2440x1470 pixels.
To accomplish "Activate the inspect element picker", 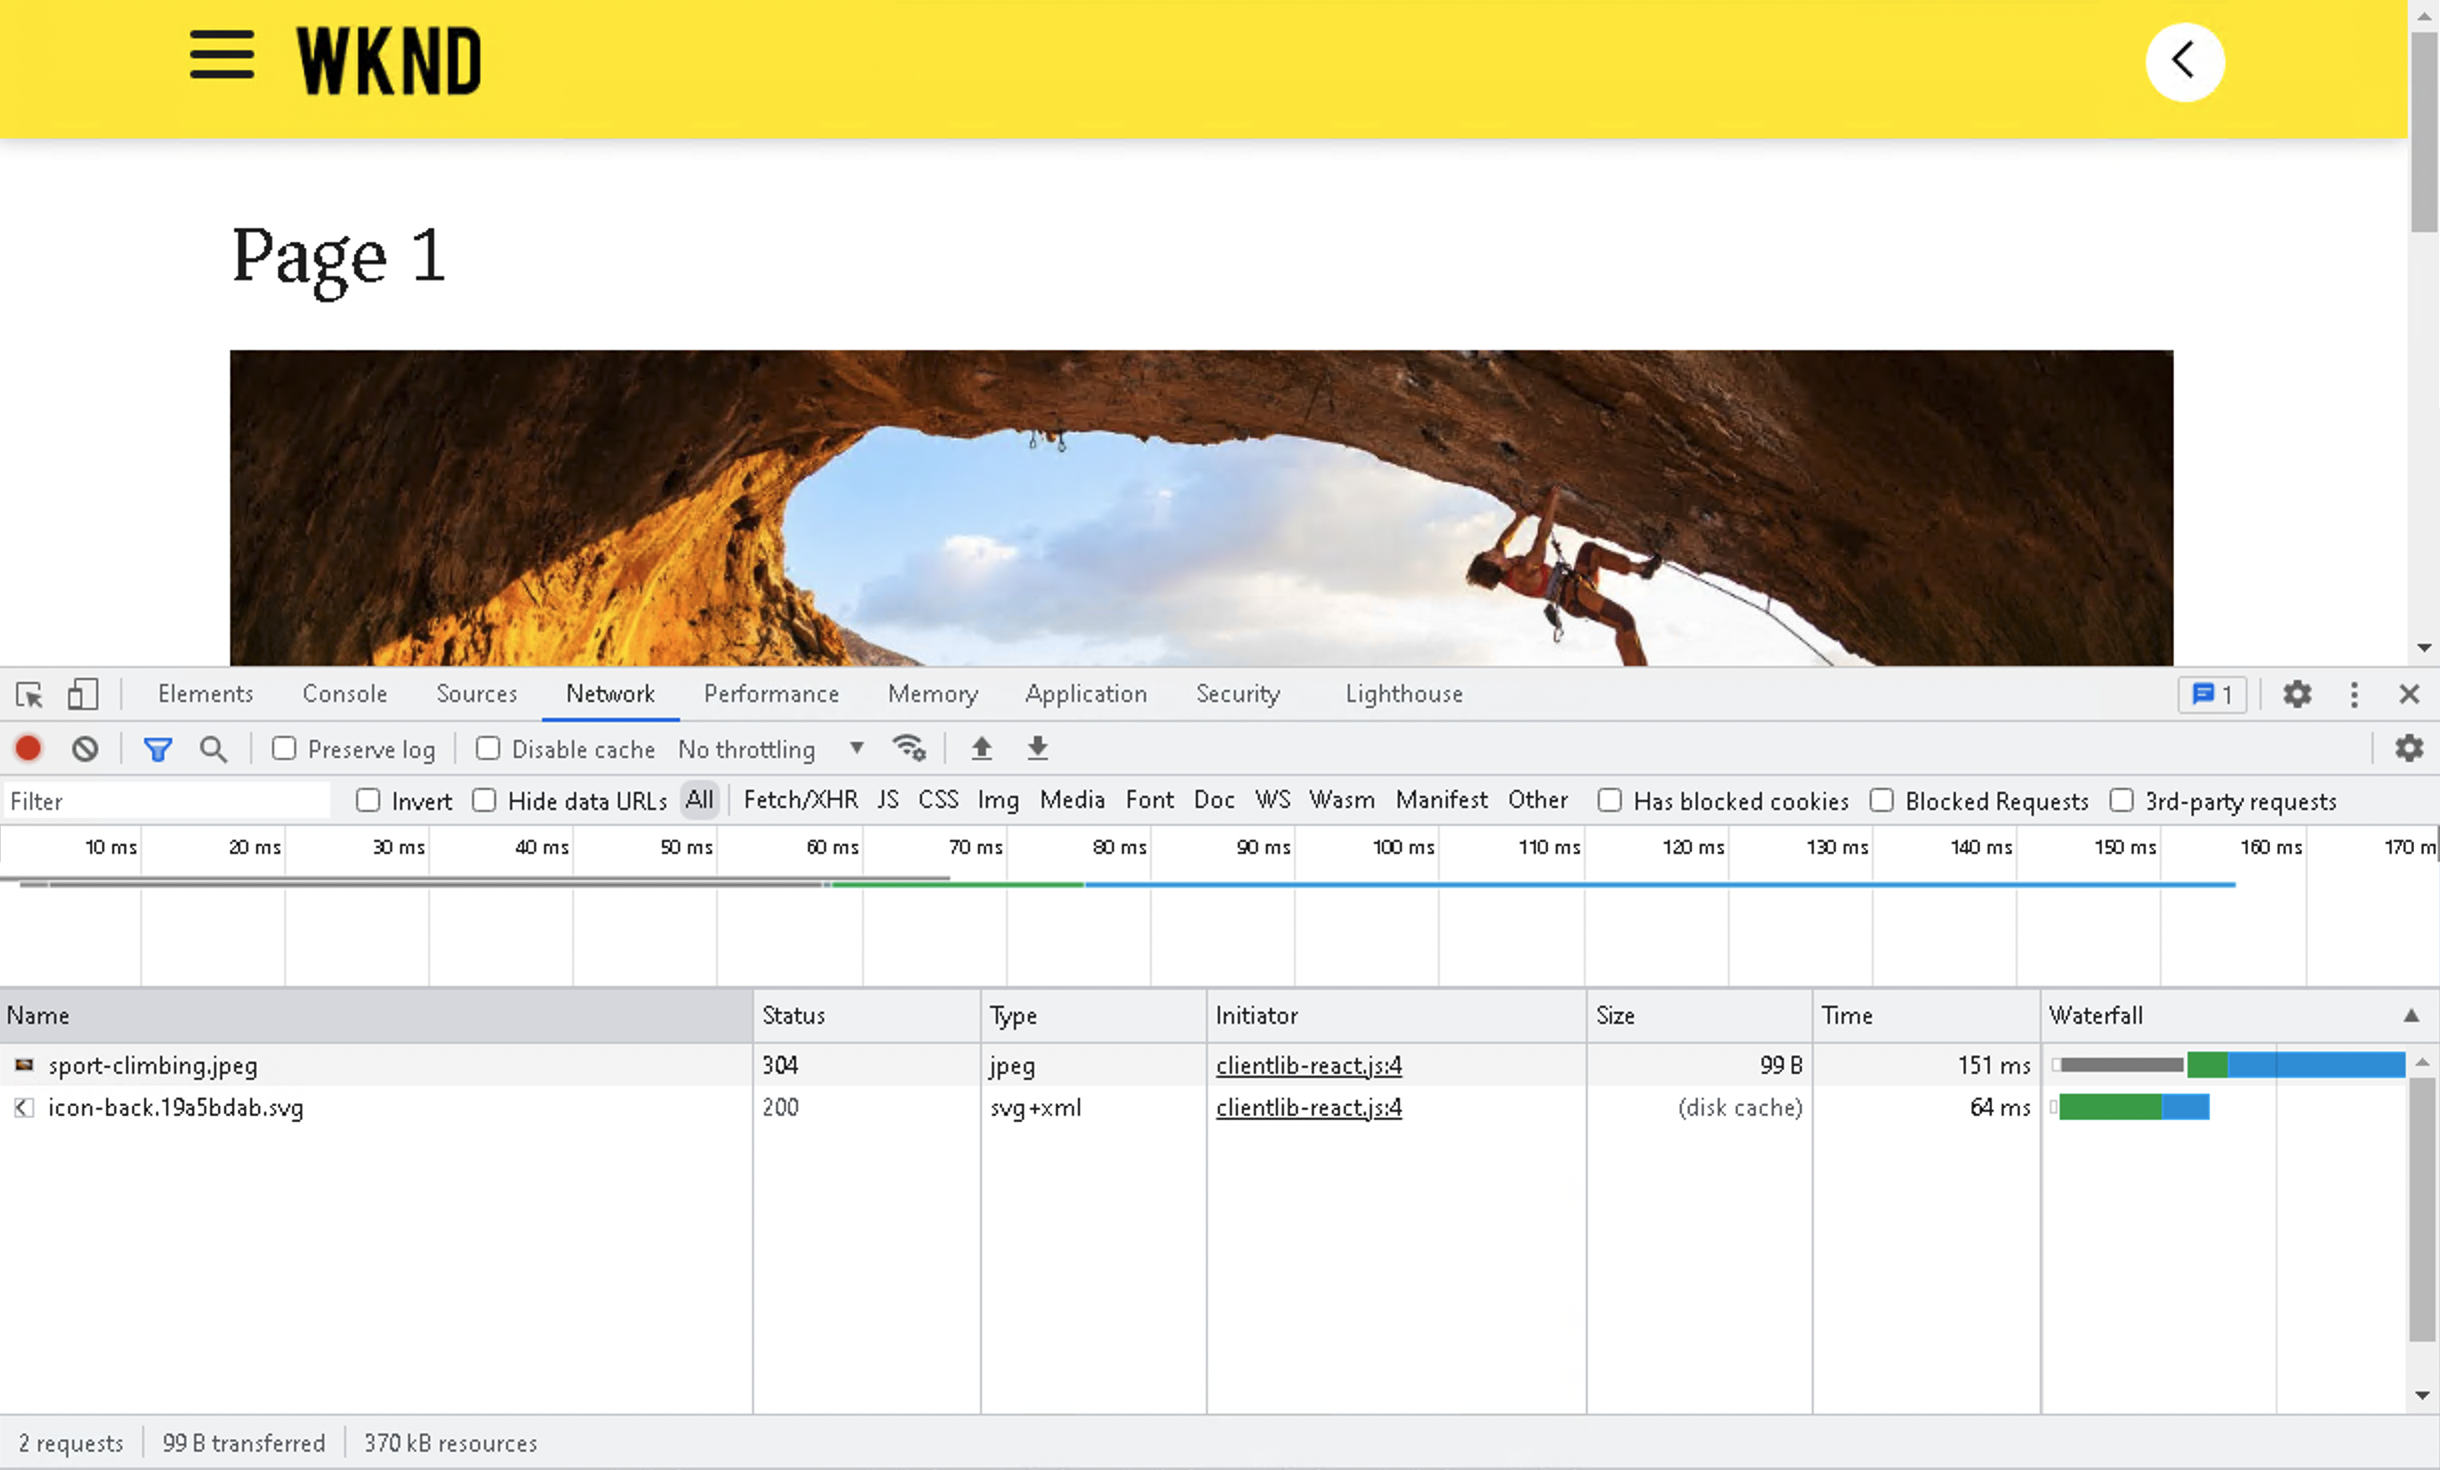I will pos(29,694).
